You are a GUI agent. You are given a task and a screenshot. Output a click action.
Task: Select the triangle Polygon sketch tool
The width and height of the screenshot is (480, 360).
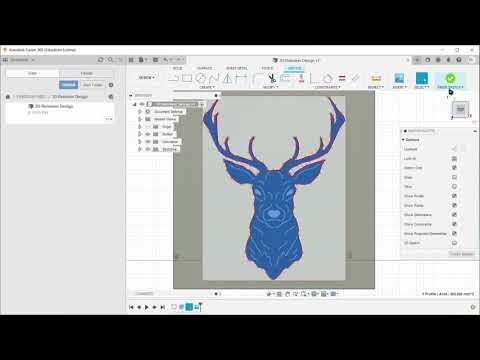pyautogui.click(x=227, y=78)
